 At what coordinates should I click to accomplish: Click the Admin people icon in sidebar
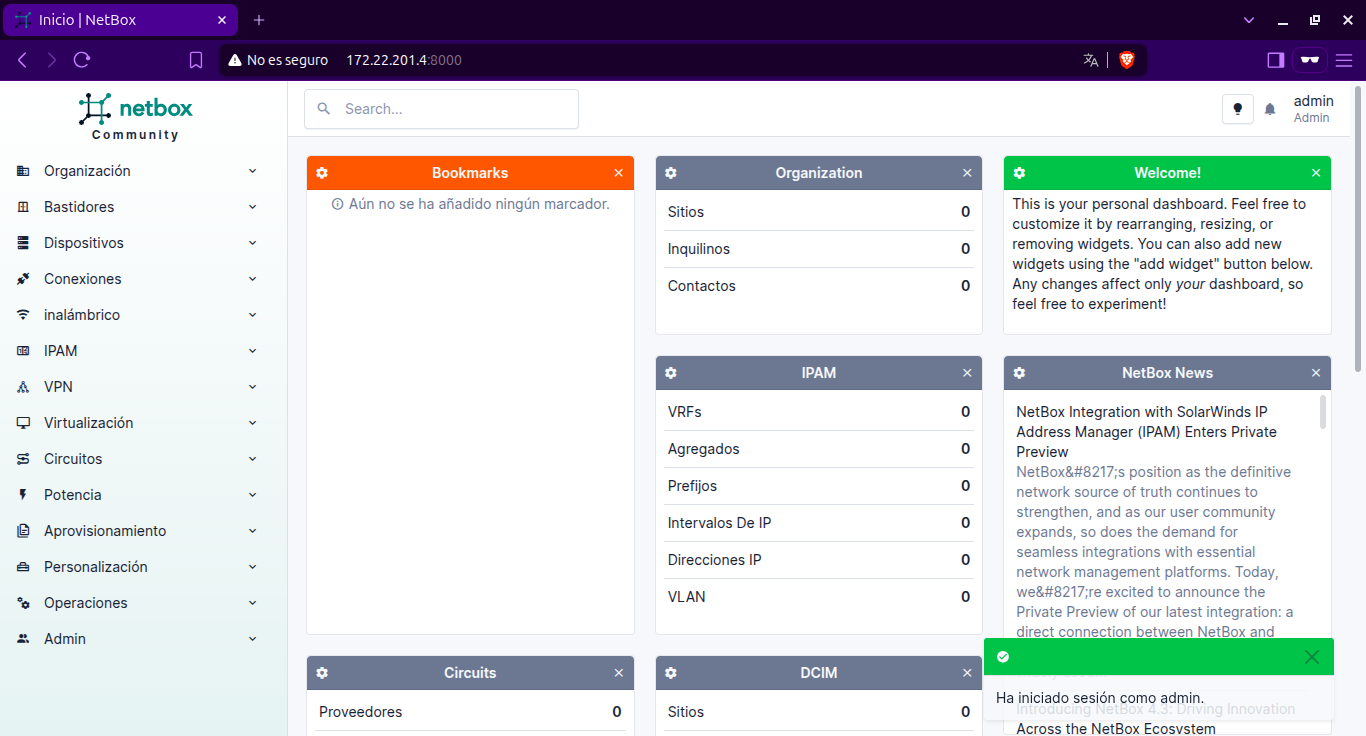pyautogui.click(x=23, y=639)
